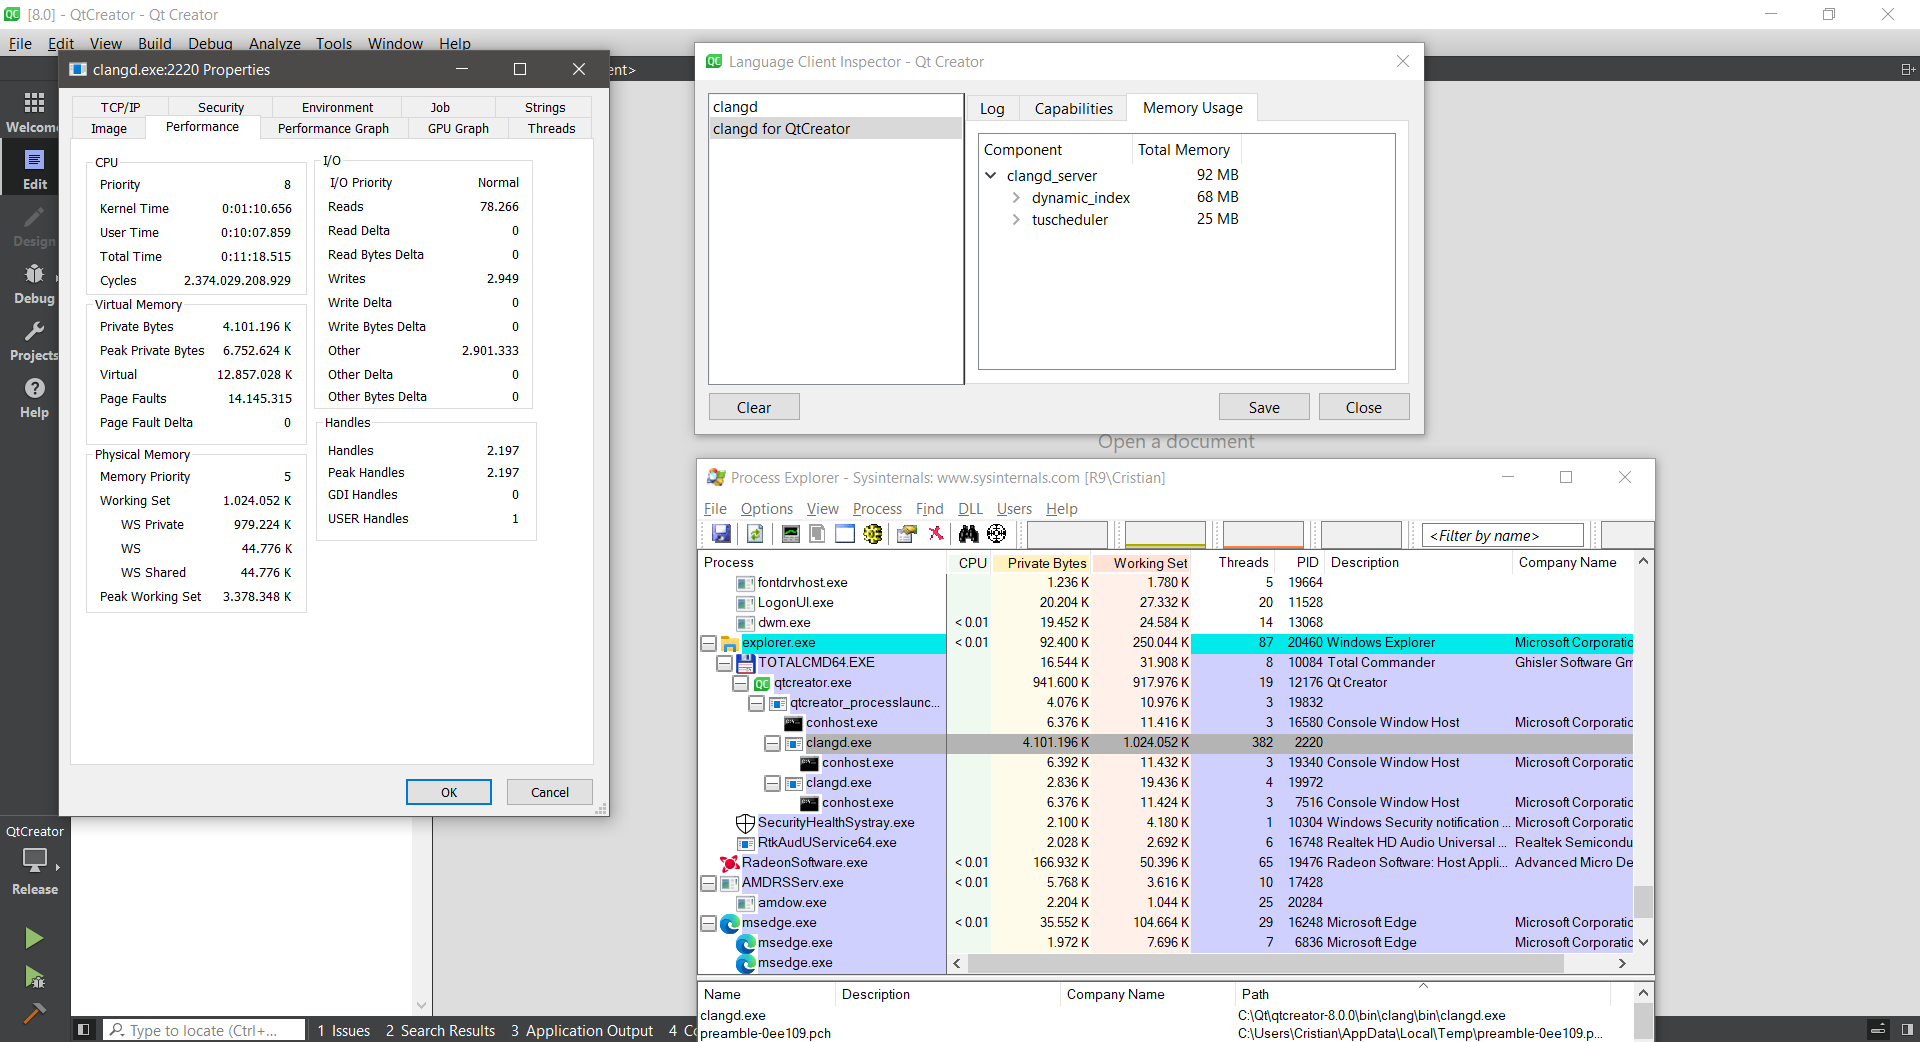The height and width of the screenshot is (1042, 1920).
Task: Click Filter by name field
Action: click(1503, 535)
